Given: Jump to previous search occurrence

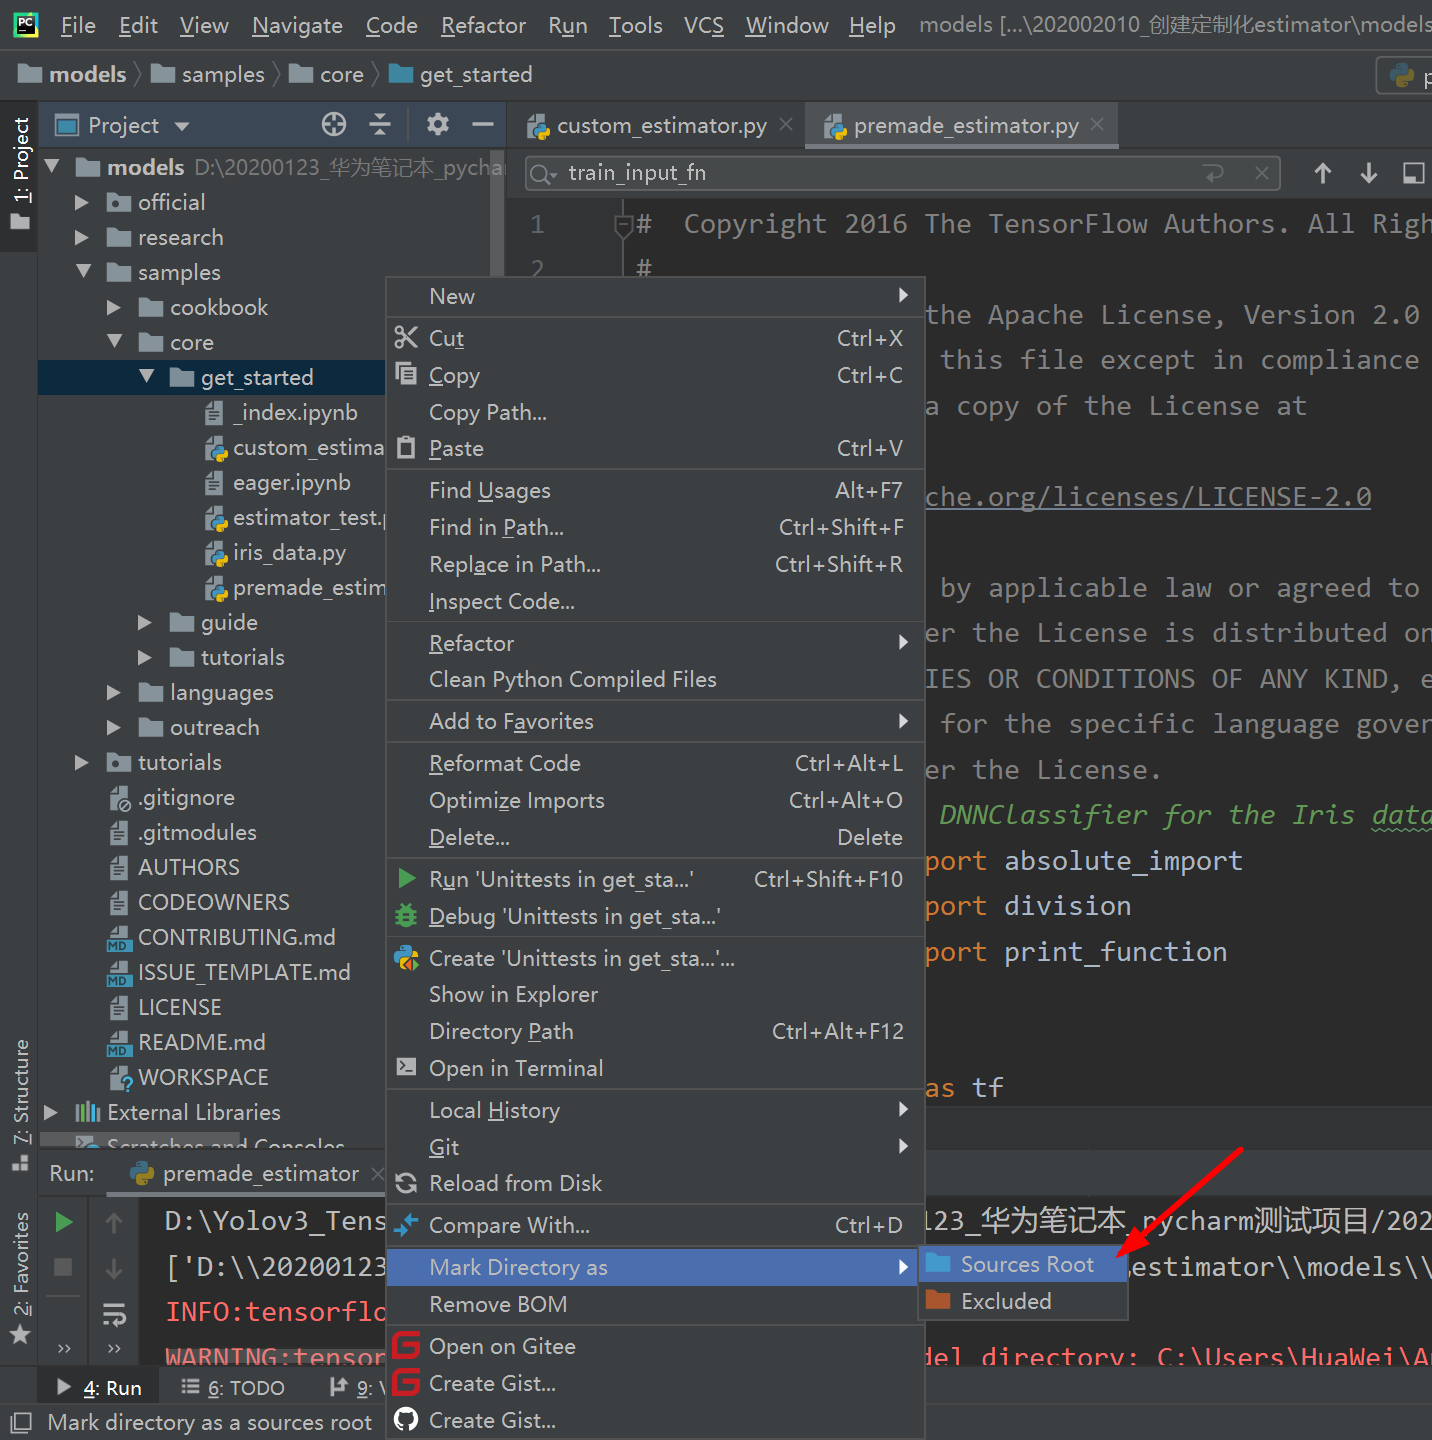Looking at the screenshot, I should coord(1322,173).
